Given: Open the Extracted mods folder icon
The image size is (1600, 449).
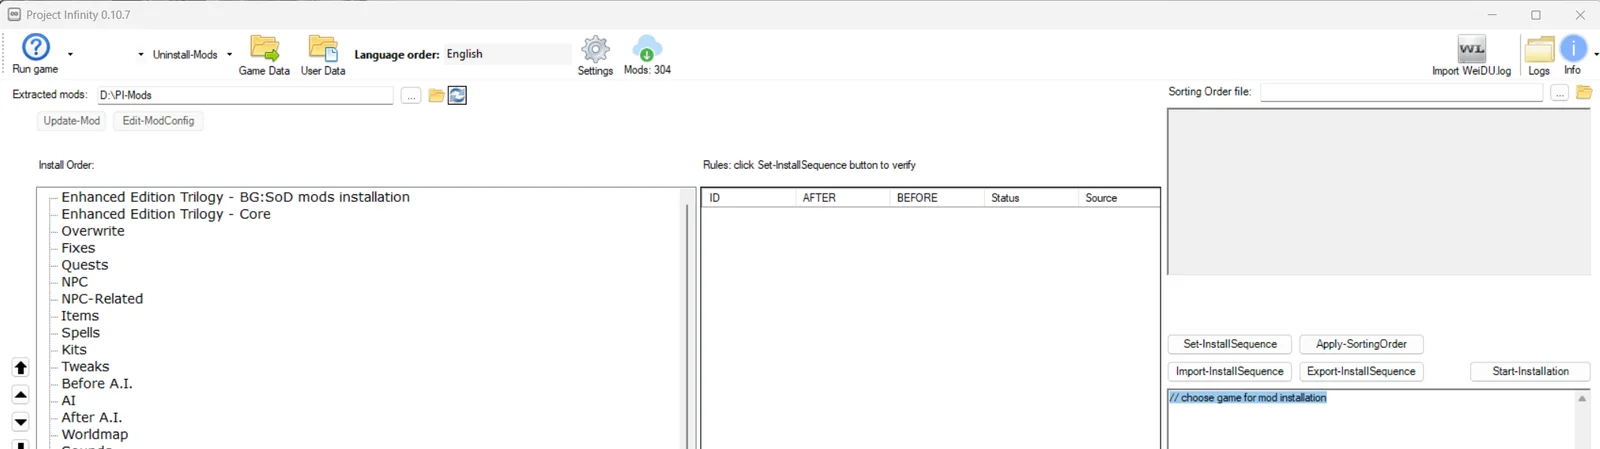Looking at the screenshot, I should (436, 95).
